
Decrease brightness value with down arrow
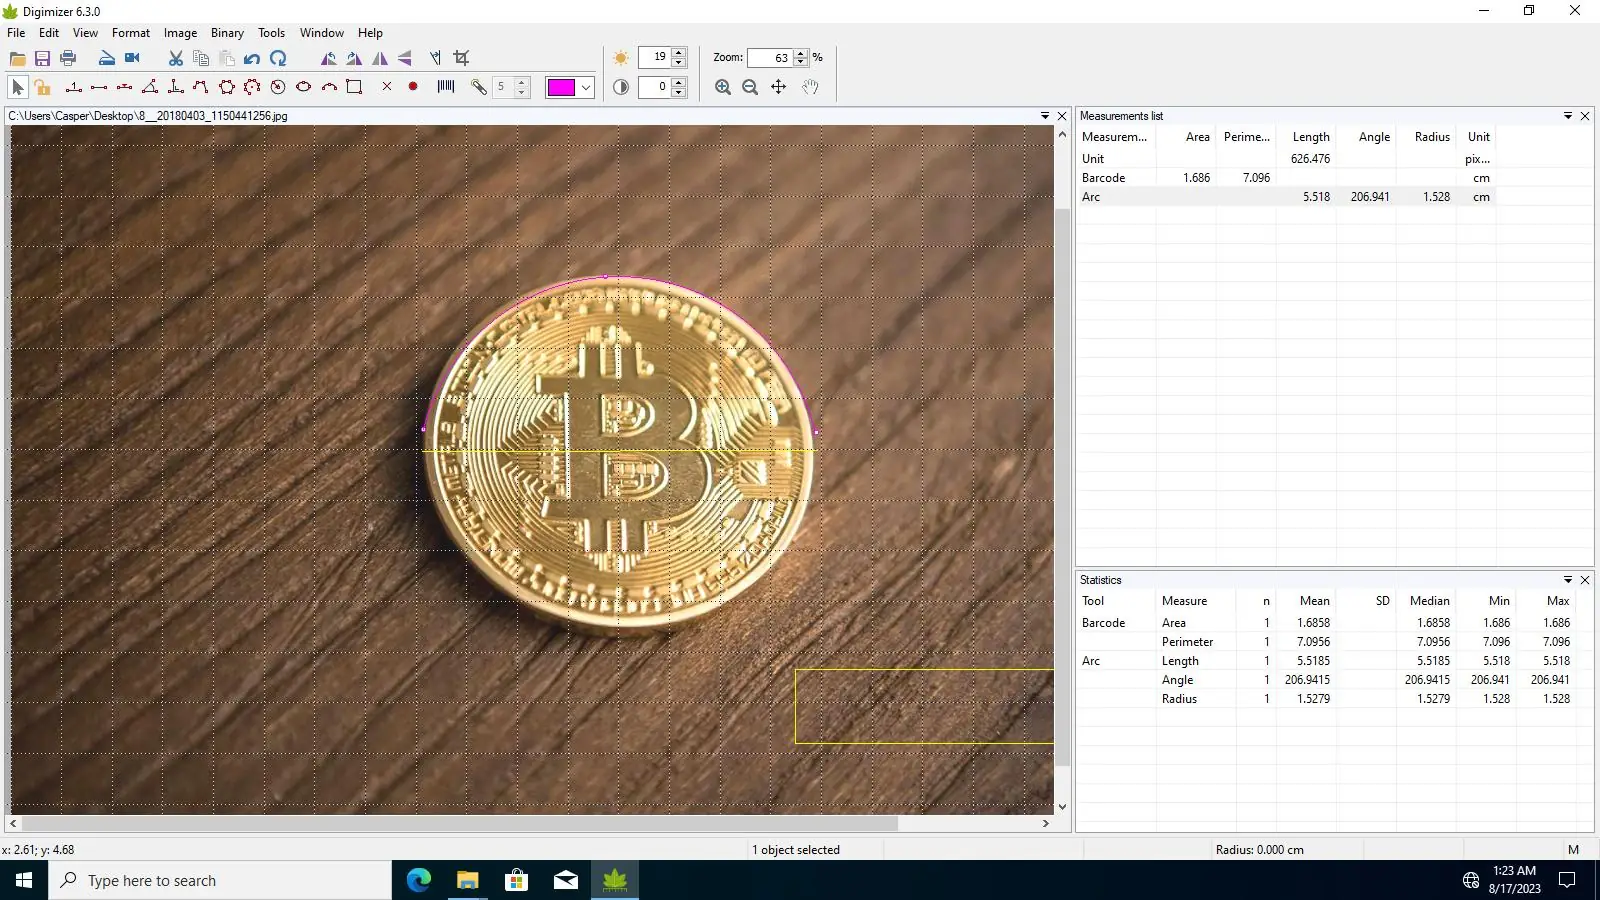point(679,62)
